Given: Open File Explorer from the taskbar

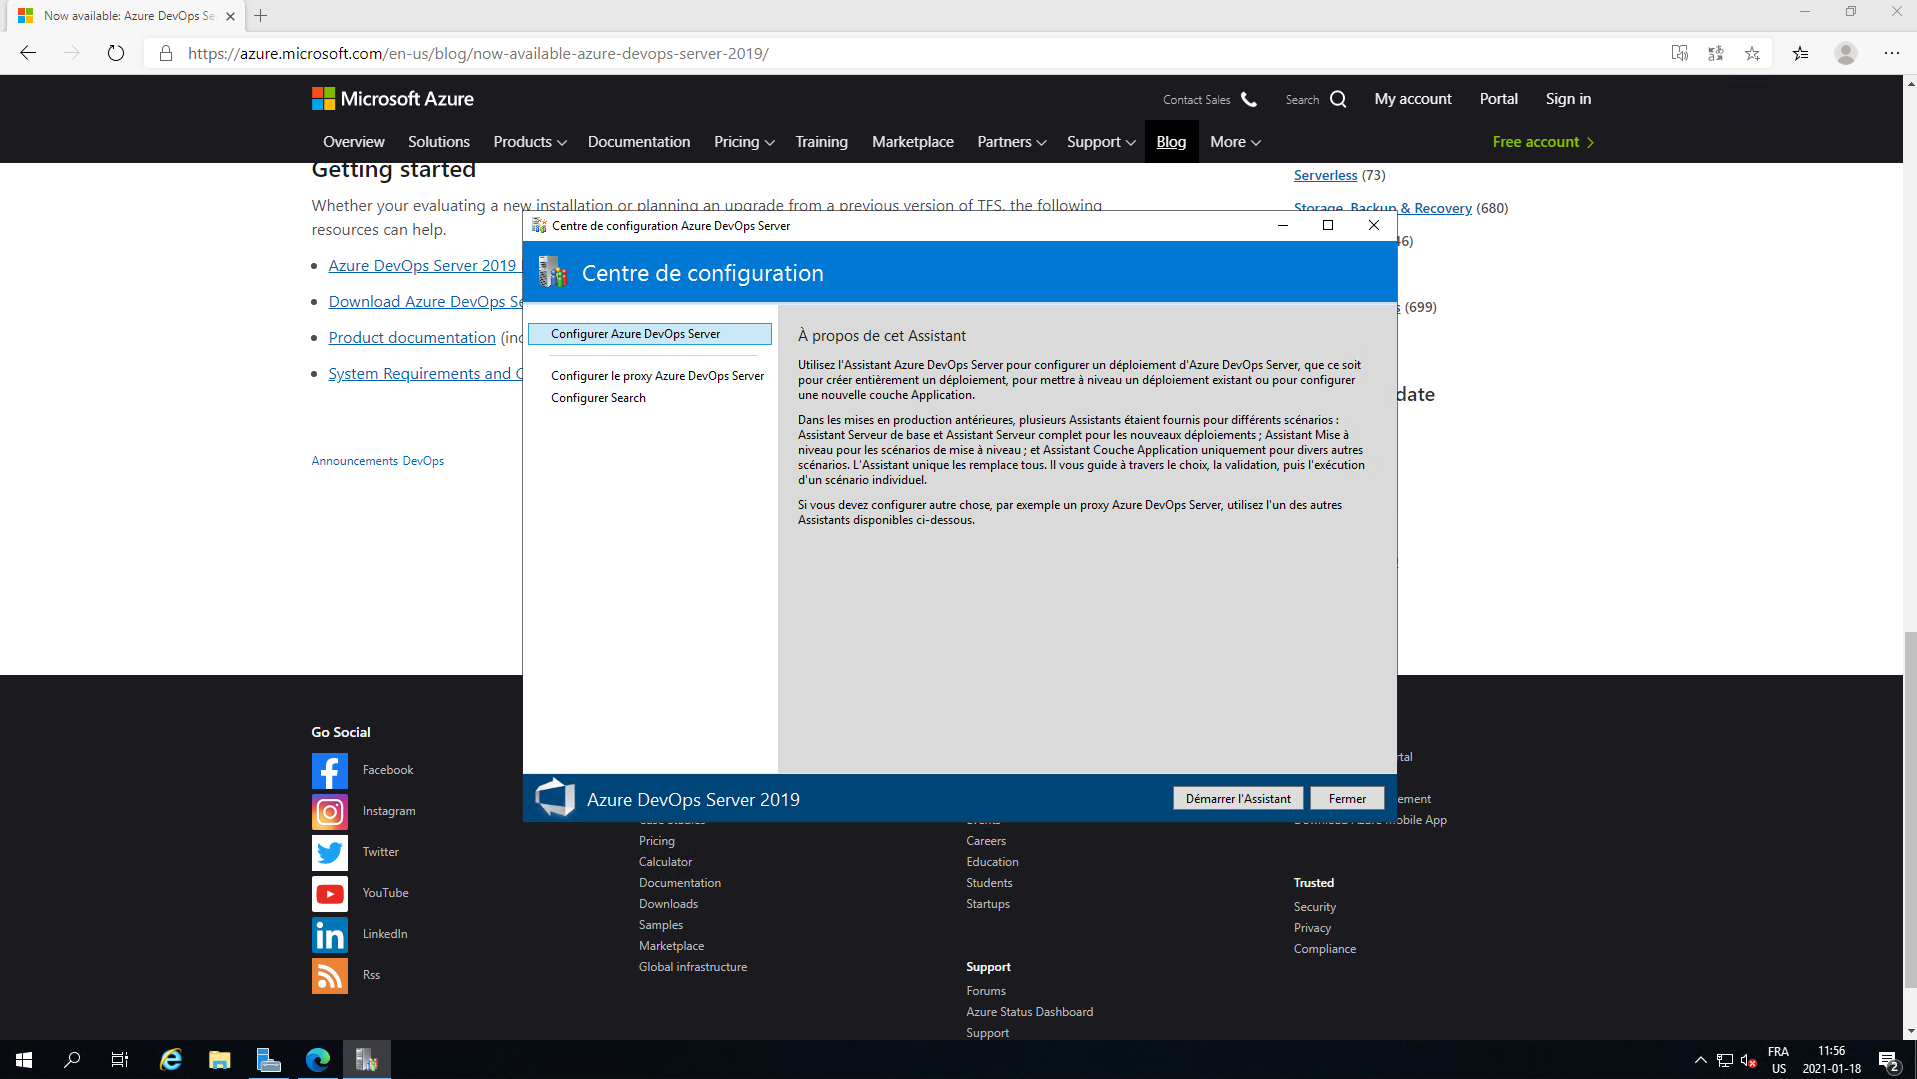Looking at the screenshot, I should coord(219,1060).
